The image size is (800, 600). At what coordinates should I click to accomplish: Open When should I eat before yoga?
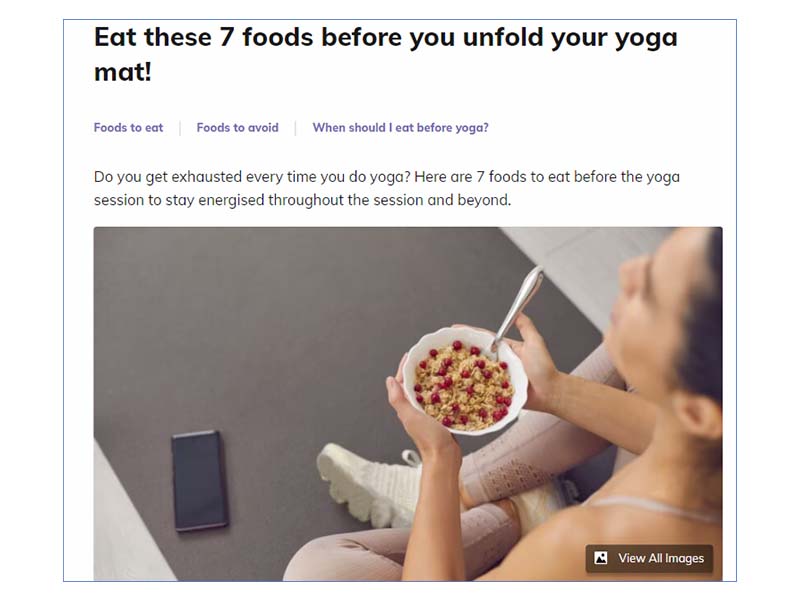(x=401, y=128)
